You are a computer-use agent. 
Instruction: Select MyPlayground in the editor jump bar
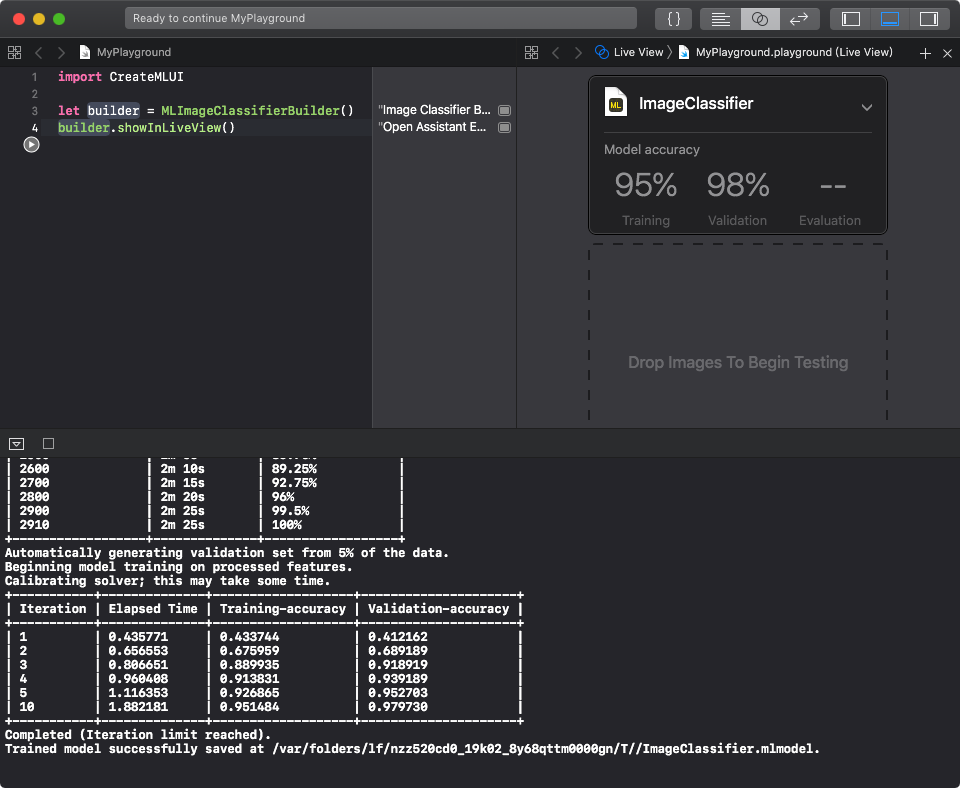coord(133,52)
